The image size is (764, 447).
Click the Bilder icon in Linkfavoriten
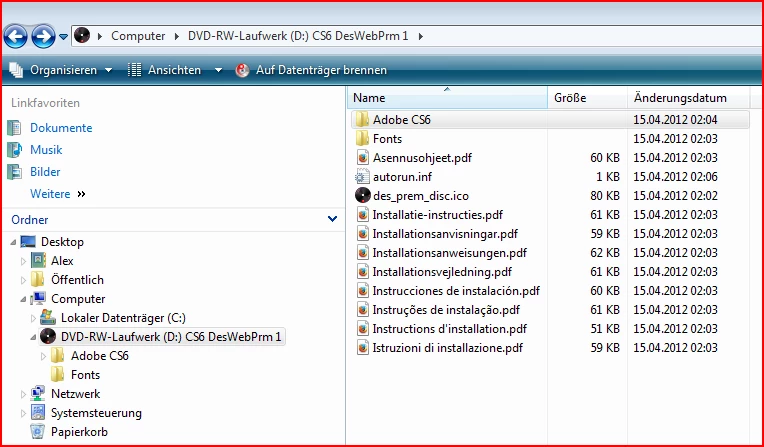coord(14,172)
